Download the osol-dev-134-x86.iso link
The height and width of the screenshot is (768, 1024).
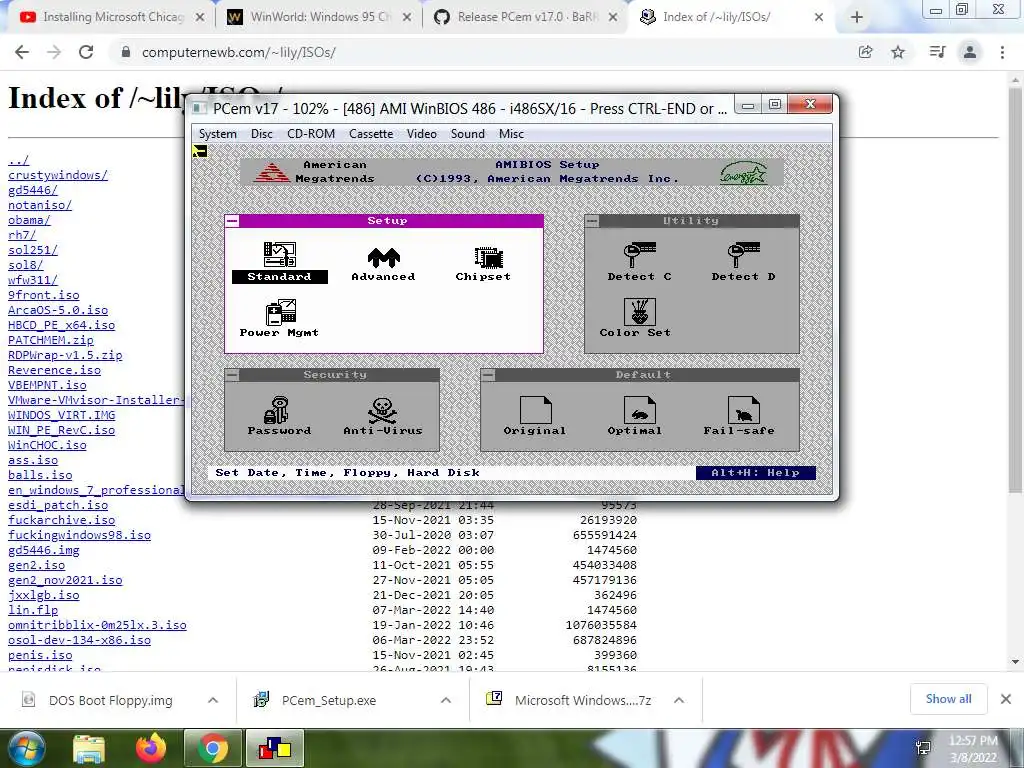pos(79,640)
